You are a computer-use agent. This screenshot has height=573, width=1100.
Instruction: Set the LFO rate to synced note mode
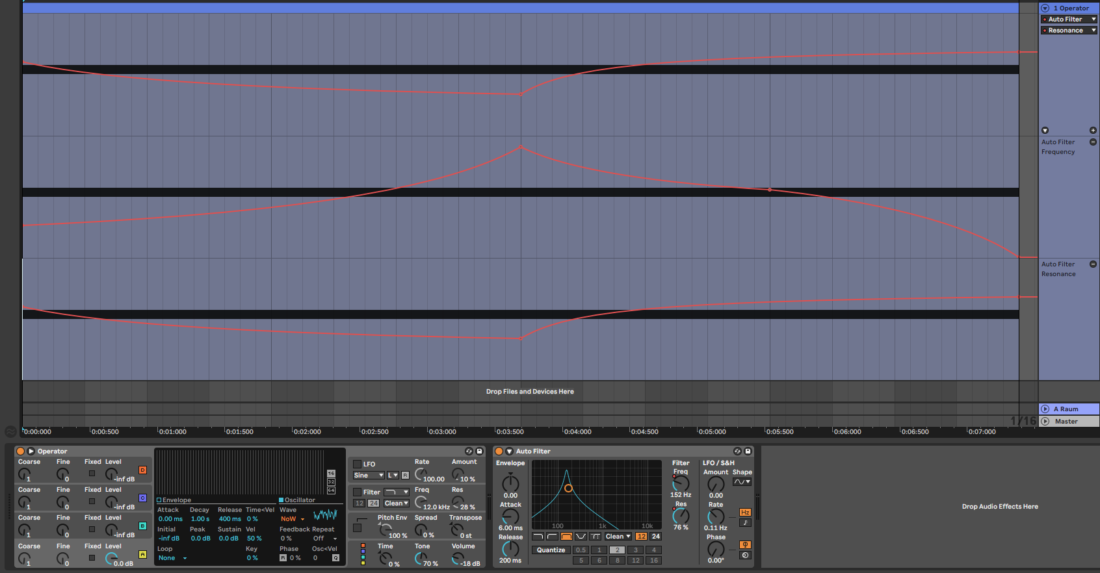pyautogui.click(x=745, y=523)
